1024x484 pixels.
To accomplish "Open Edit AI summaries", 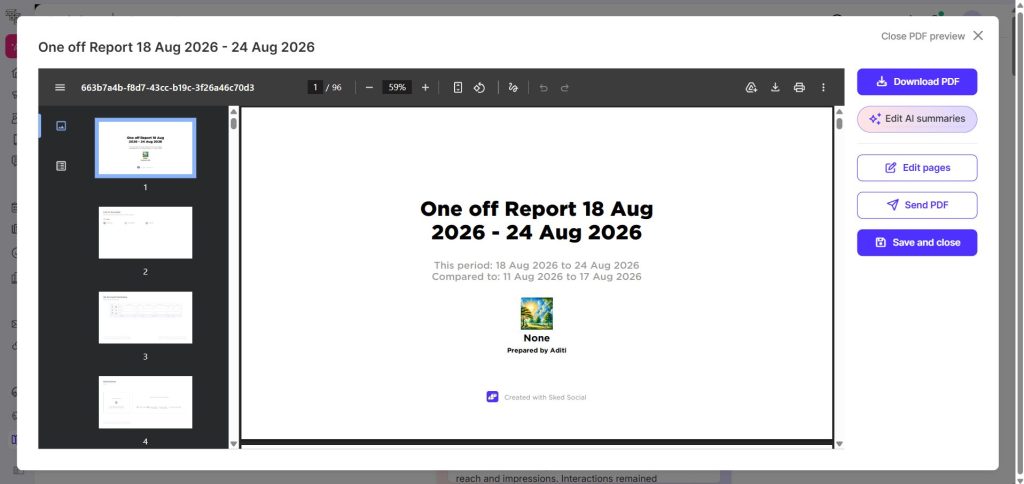I will (917, 119).
